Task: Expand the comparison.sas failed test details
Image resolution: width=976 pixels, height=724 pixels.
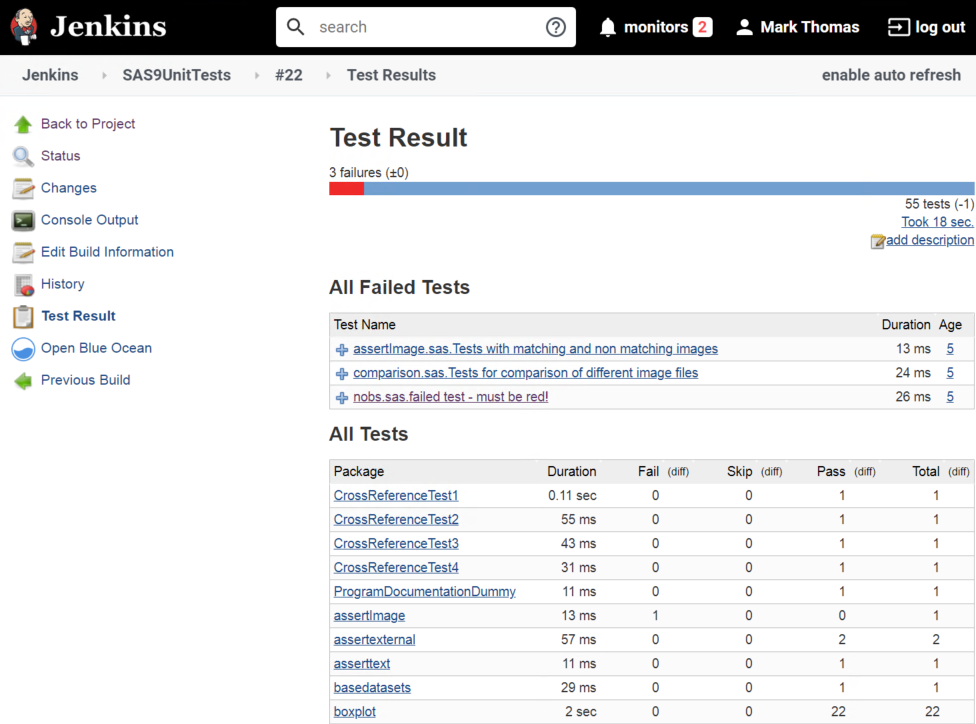Action: coord(342,374)
